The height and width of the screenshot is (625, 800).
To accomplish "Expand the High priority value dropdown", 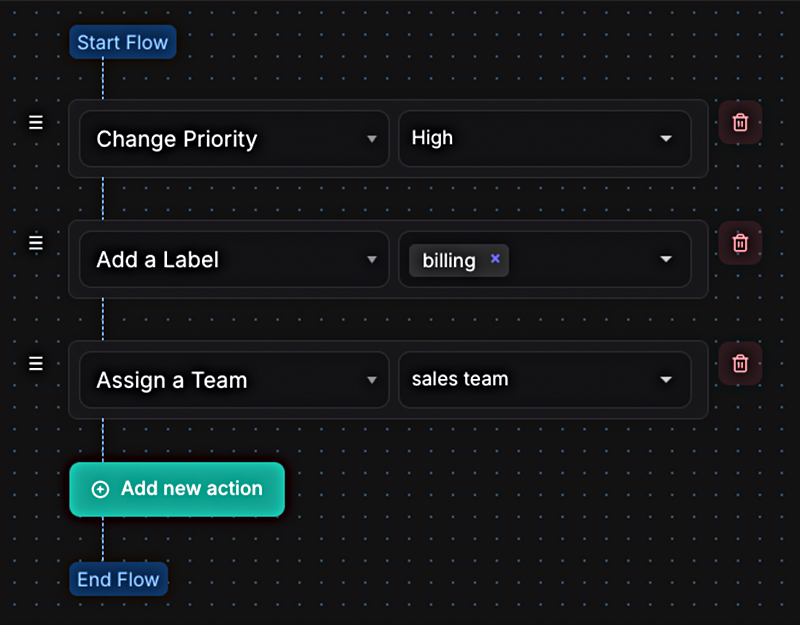I will click(x=666, y=139).
